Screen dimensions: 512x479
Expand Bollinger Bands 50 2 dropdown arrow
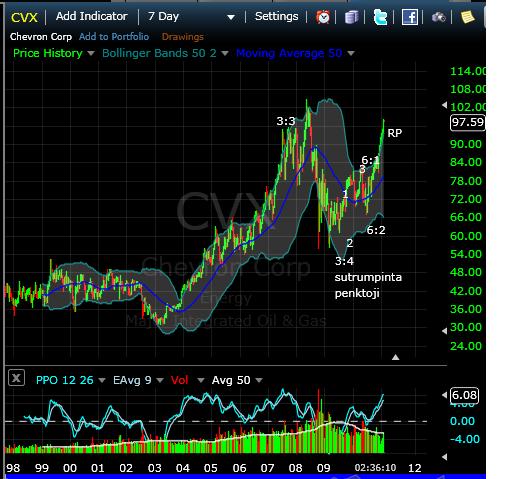[x=225, y=53]
